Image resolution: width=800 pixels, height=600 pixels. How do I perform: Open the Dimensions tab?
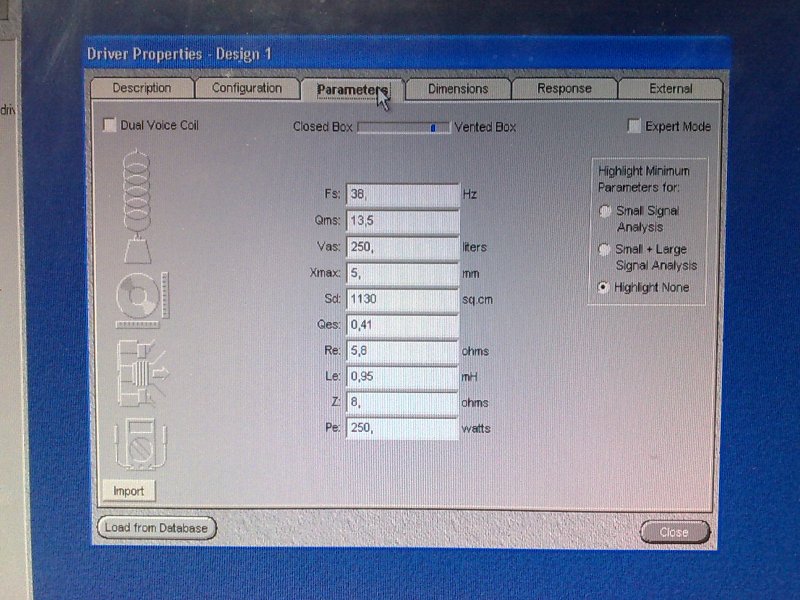(458, 89)
